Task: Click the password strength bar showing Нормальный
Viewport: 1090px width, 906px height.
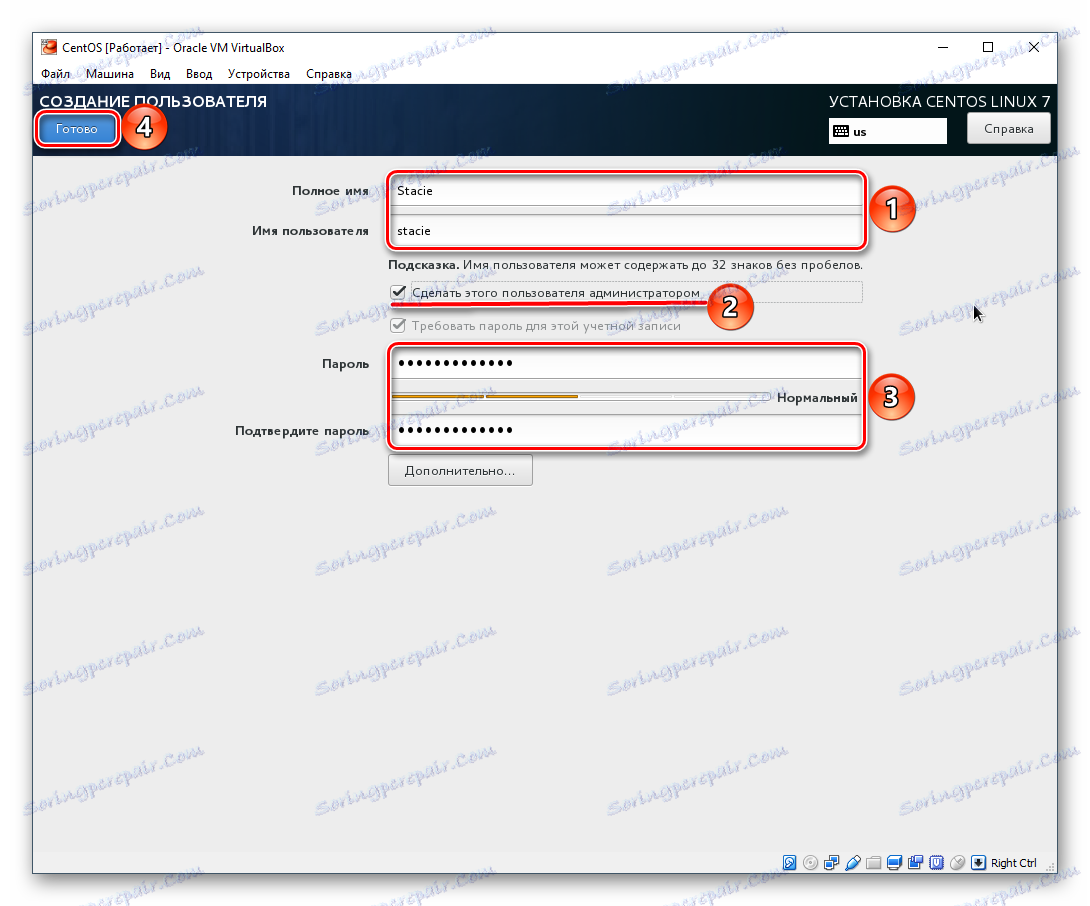Action: tap(580, 396)
